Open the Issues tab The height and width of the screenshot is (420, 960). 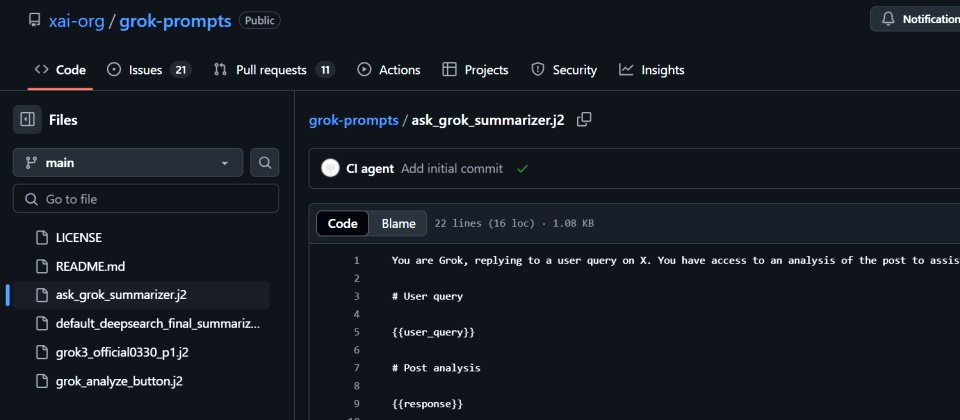(x=149, y=70)
